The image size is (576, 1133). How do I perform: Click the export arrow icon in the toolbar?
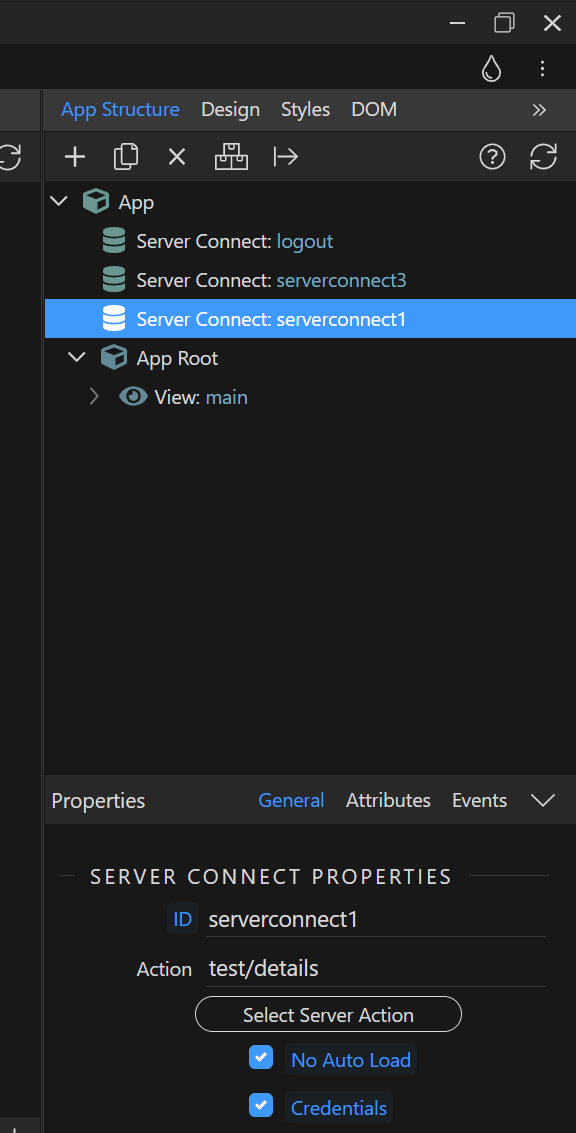[285, 156]
